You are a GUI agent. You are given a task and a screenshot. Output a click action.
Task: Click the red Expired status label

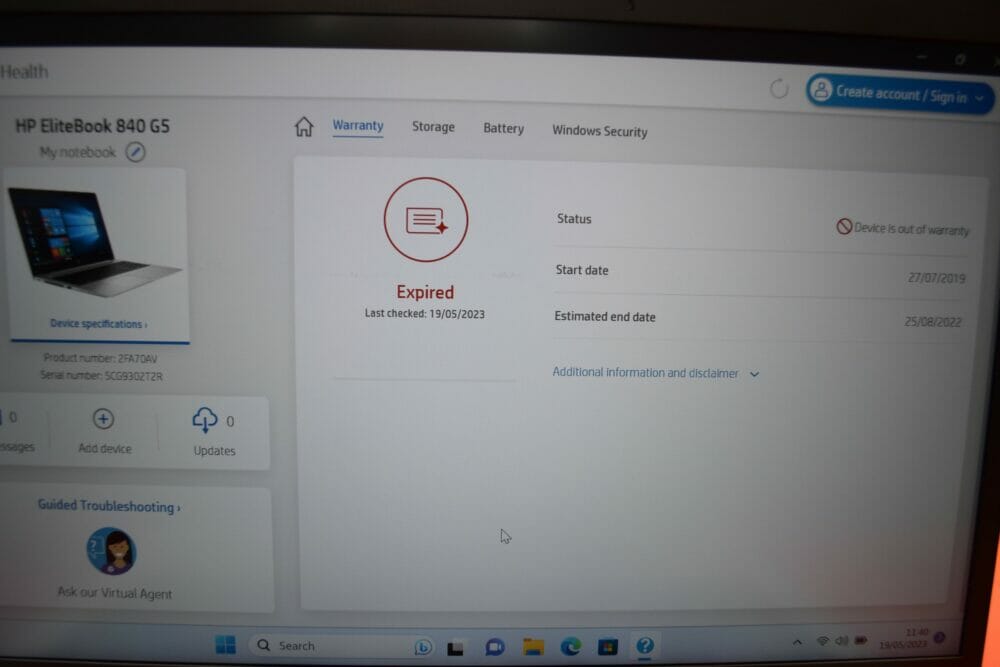pyautogui.click(x=425, y=292)
